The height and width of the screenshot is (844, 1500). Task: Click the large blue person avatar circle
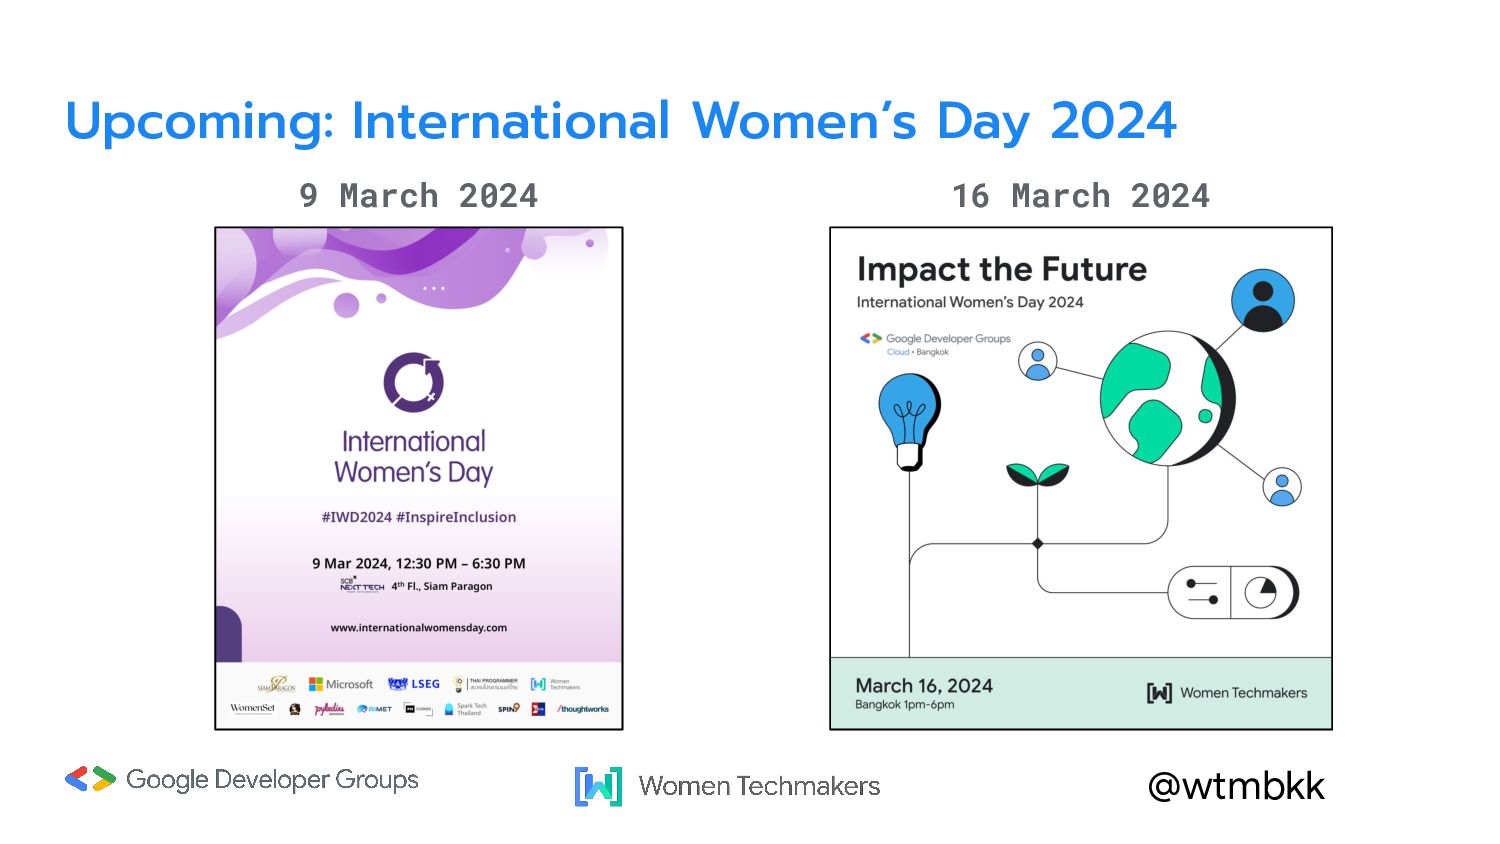1263,300
